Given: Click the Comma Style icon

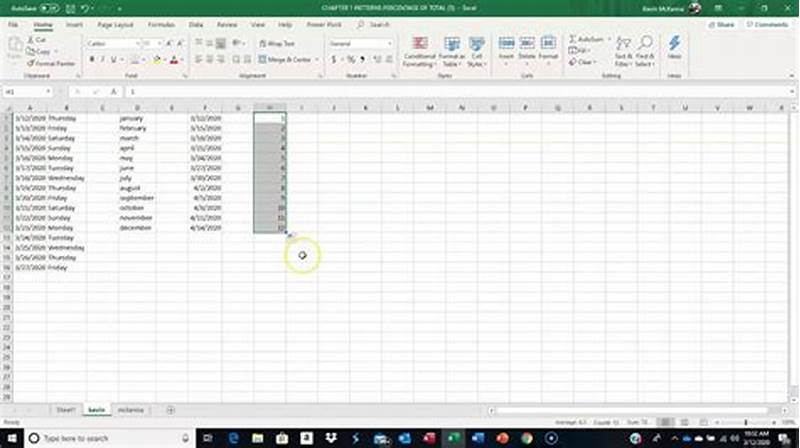Looking at the screenshot, I should (x=363, y=60).
